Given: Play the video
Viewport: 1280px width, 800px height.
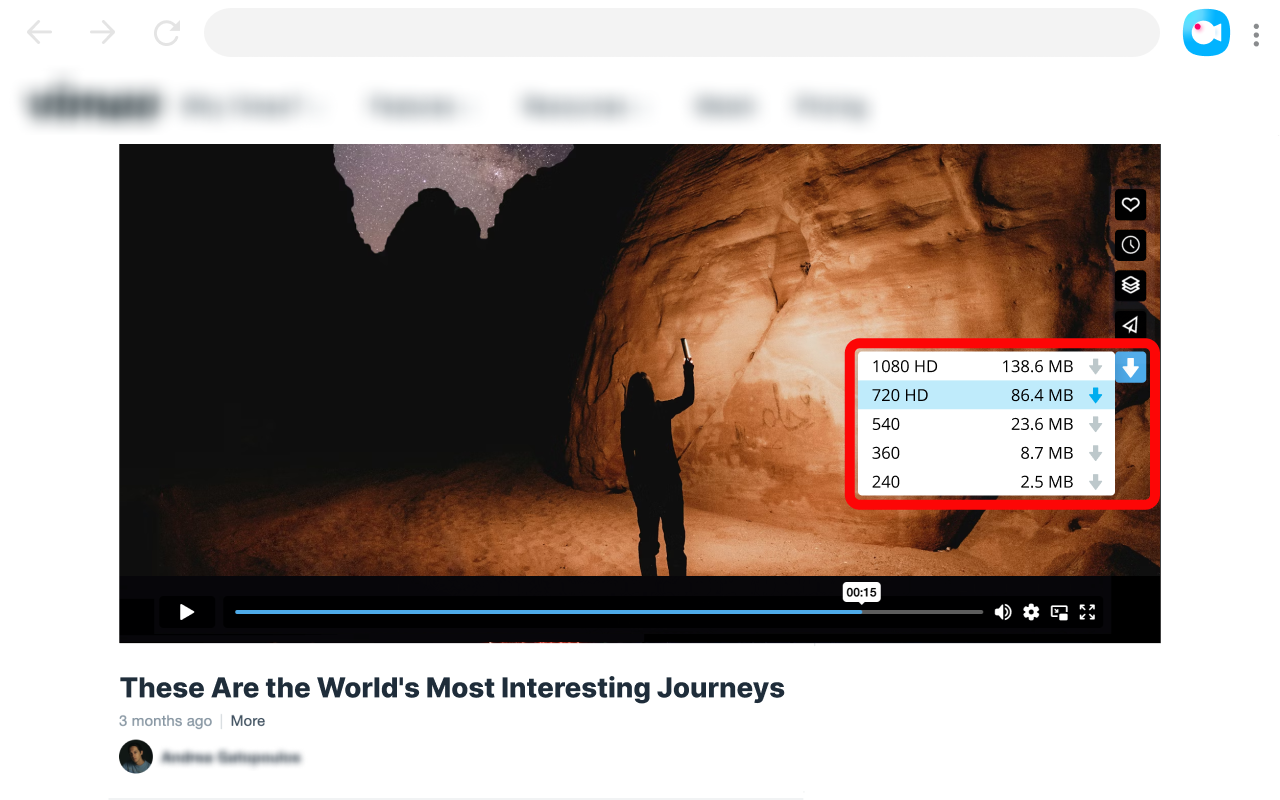Looking at the screenshot, I should (186, 612).
